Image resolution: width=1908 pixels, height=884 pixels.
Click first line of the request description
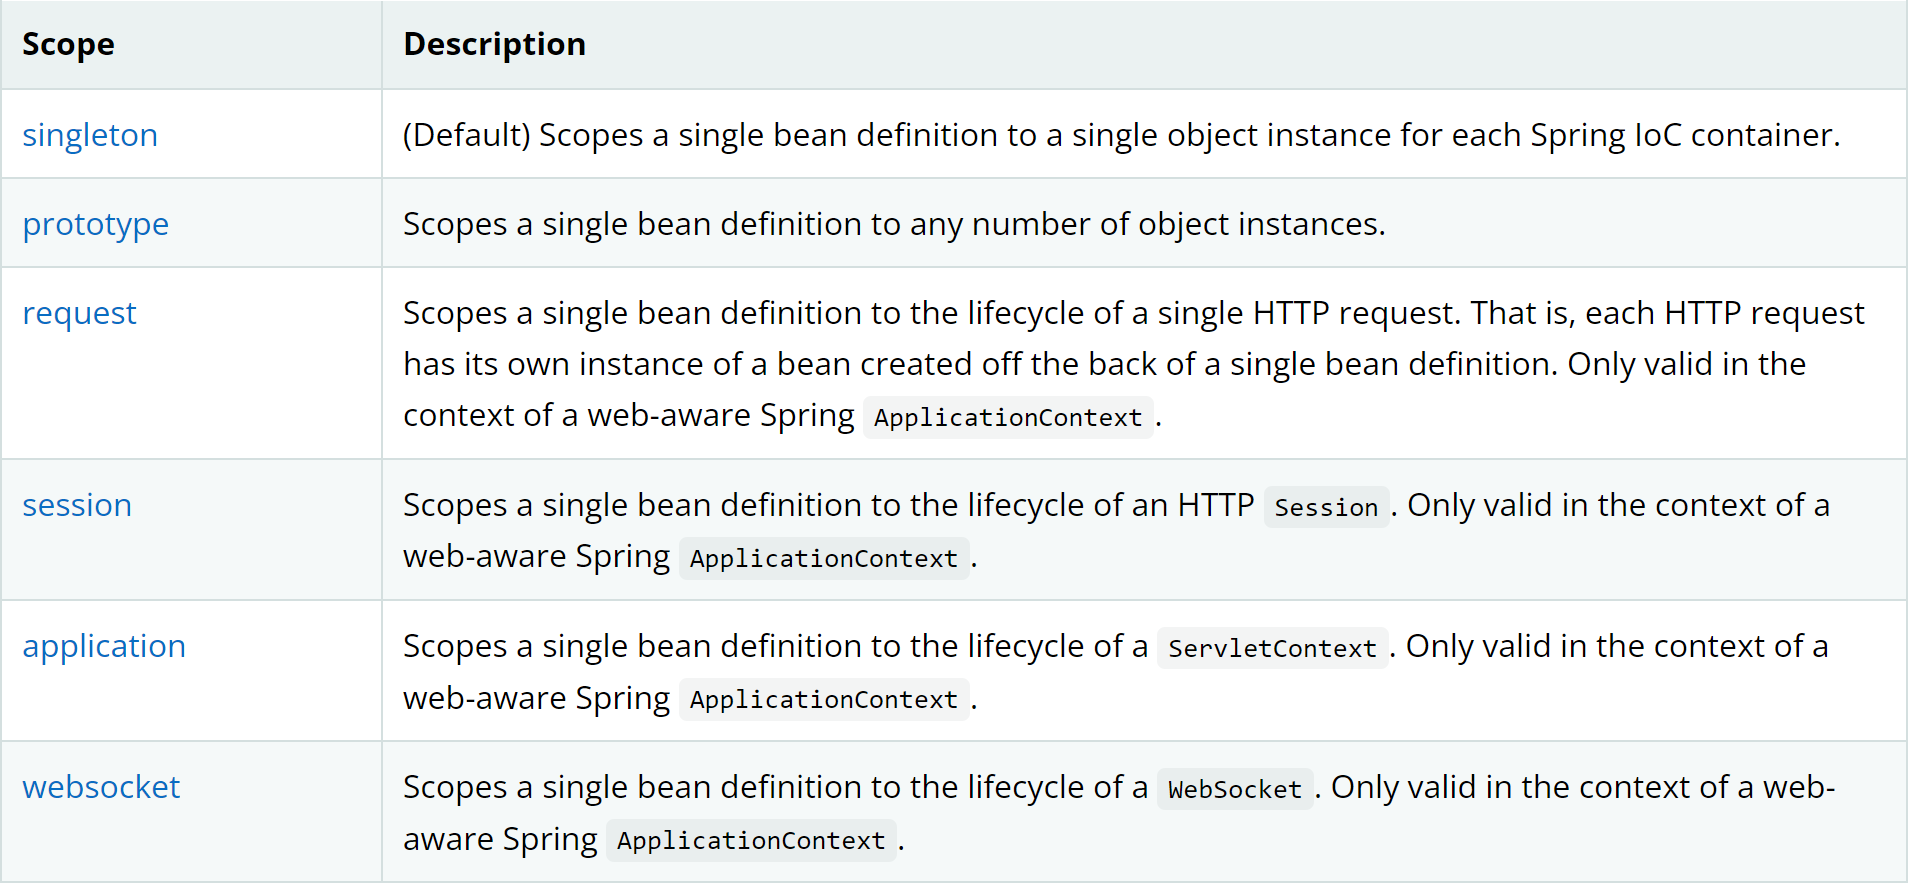click(x=1133, y=313)
